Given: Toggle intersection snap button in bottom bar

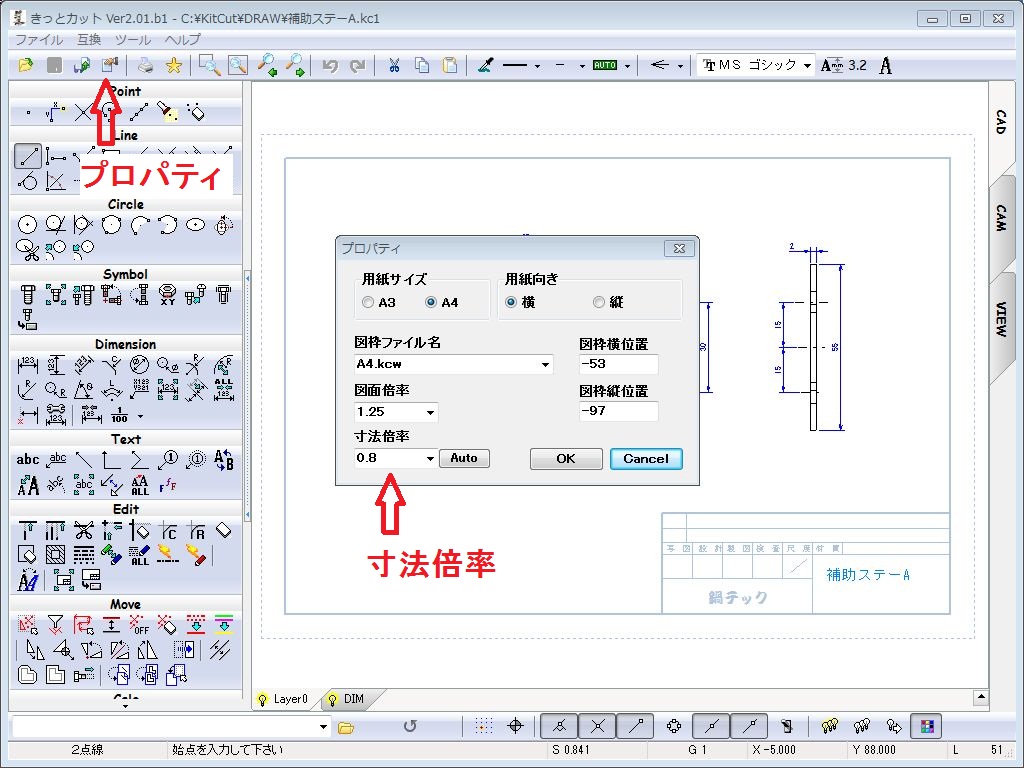Looking at the screenshot, I should [x=598, y=726].
